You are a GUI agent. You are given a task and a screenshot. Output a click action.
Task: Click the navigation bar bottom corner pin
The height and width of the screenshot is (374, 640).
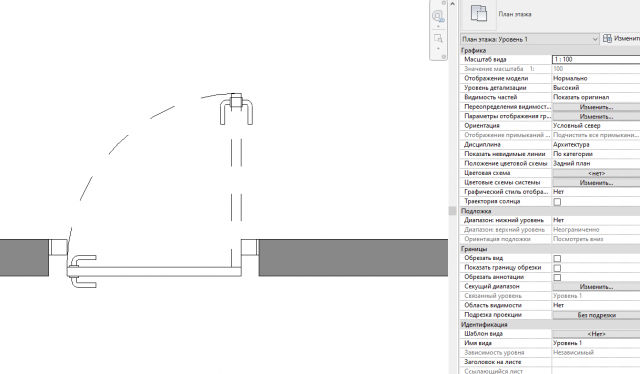point(444,57)
